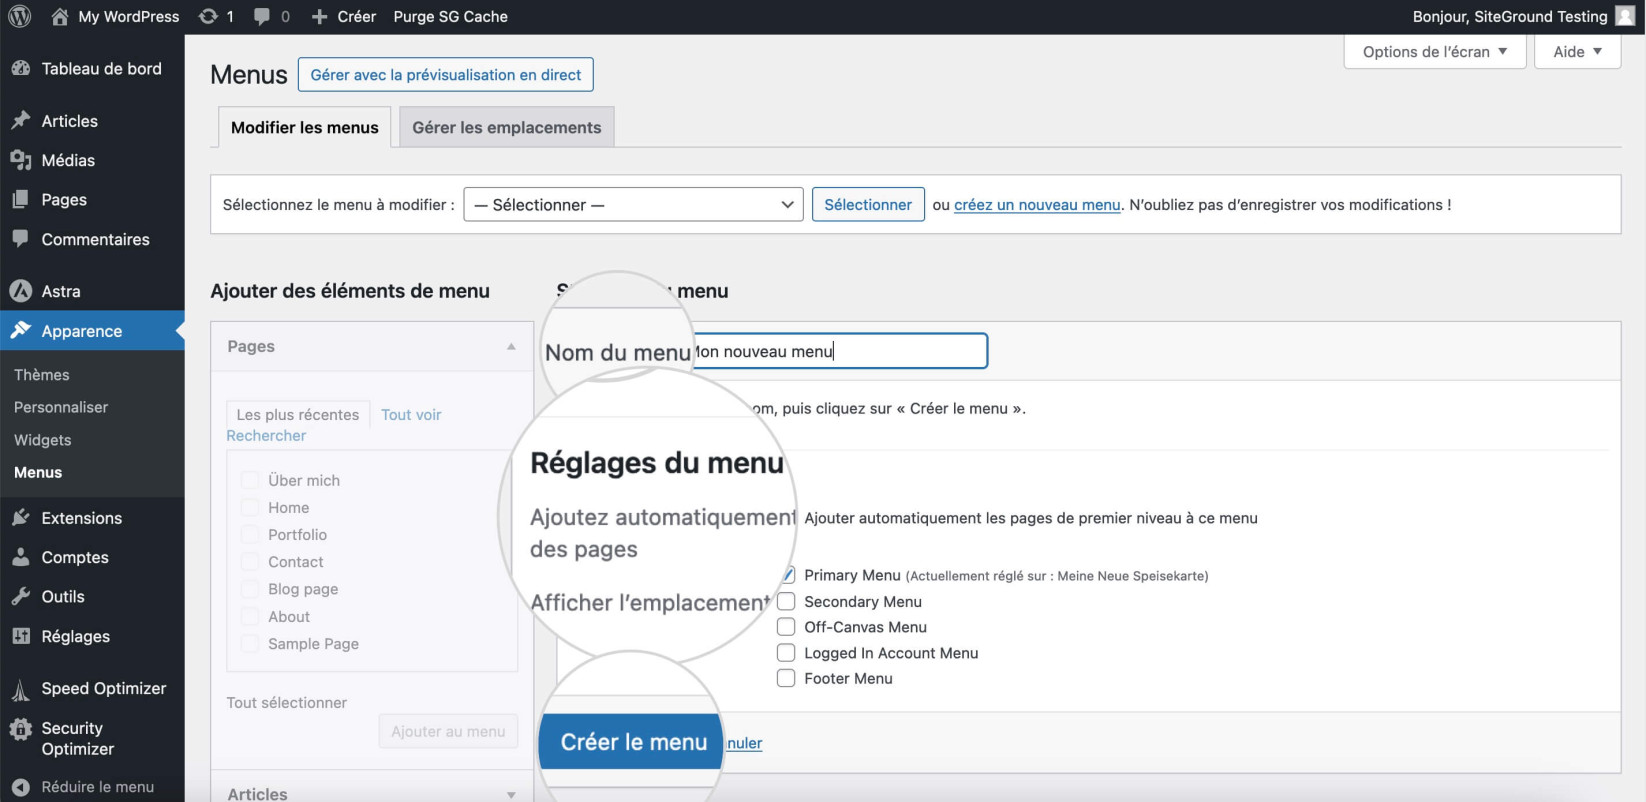Follow the créez un nouveau menu link
The height and width of the screenshot is (802, 1646).
(1037, 205)
